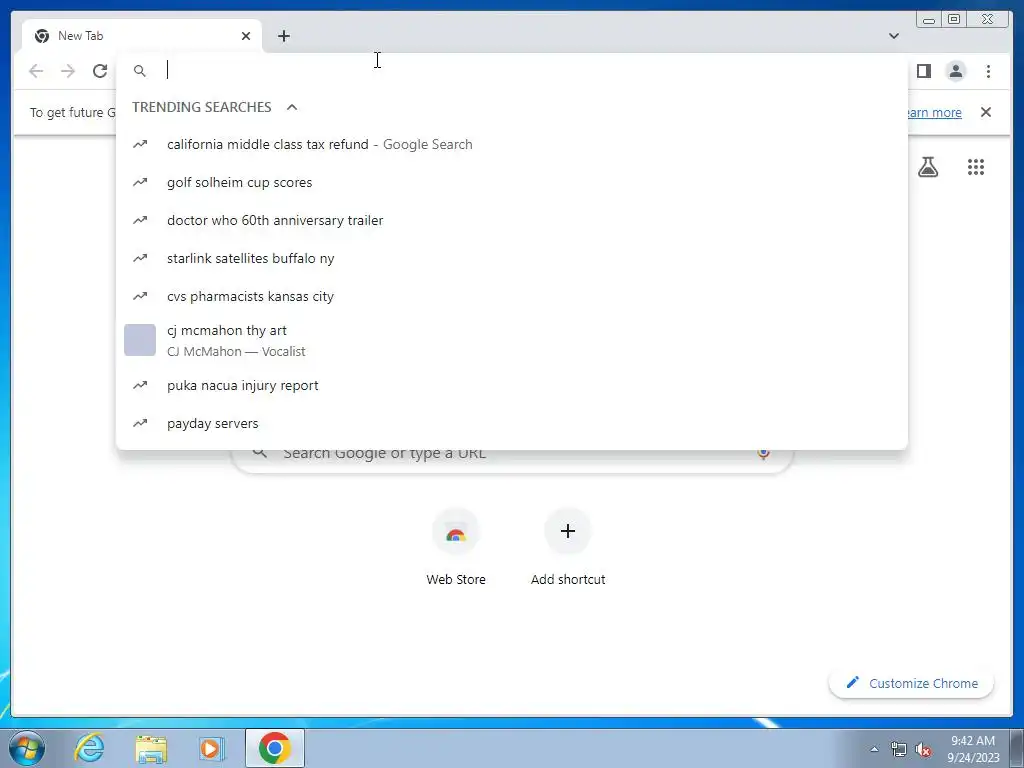Toggle the side panel icon
This screenshot has width=1024, height=768.
(923, 71)
